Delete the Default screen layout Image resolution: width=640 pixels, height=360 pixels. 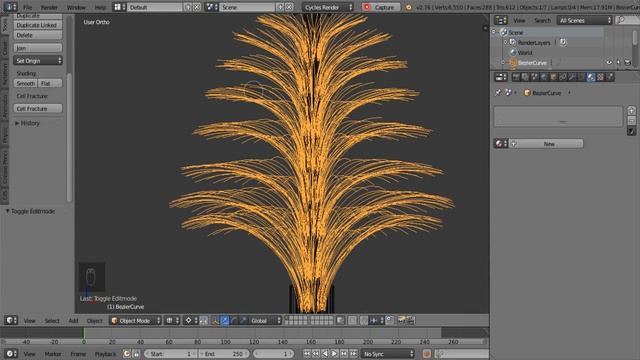197,7
